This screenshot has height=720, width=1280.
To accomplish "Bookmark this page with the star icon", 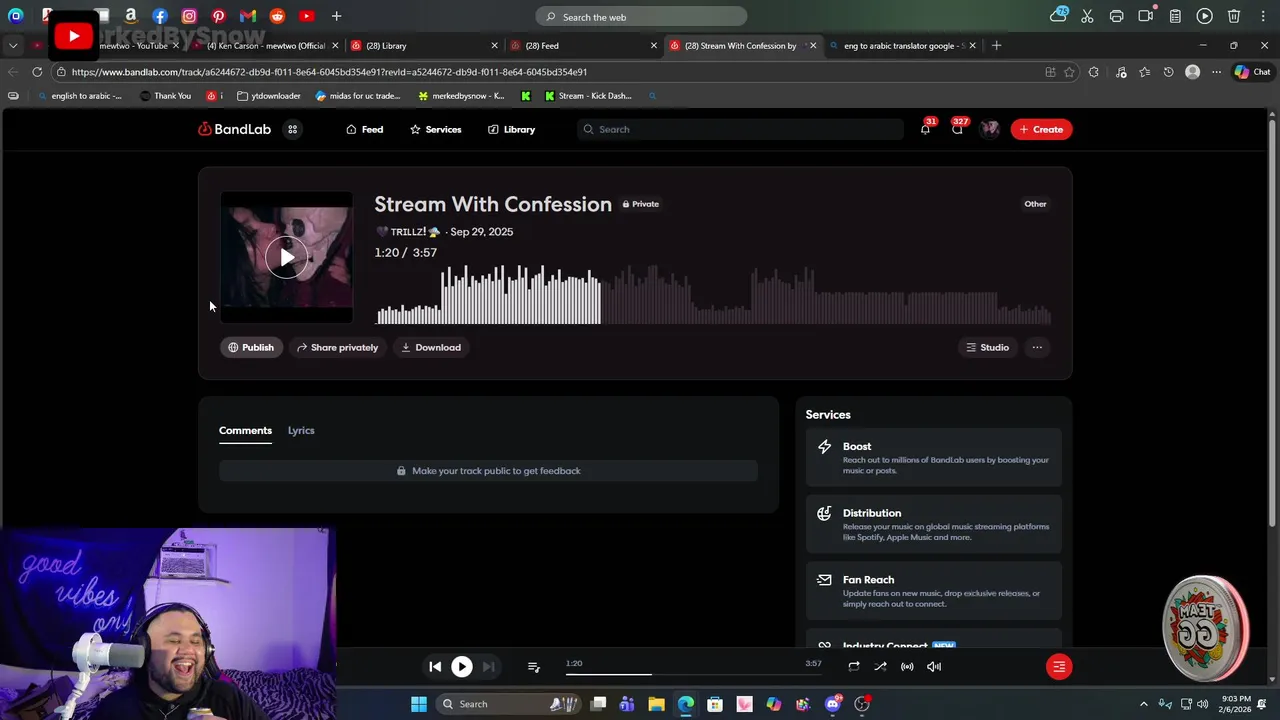I will (1069, 72).
